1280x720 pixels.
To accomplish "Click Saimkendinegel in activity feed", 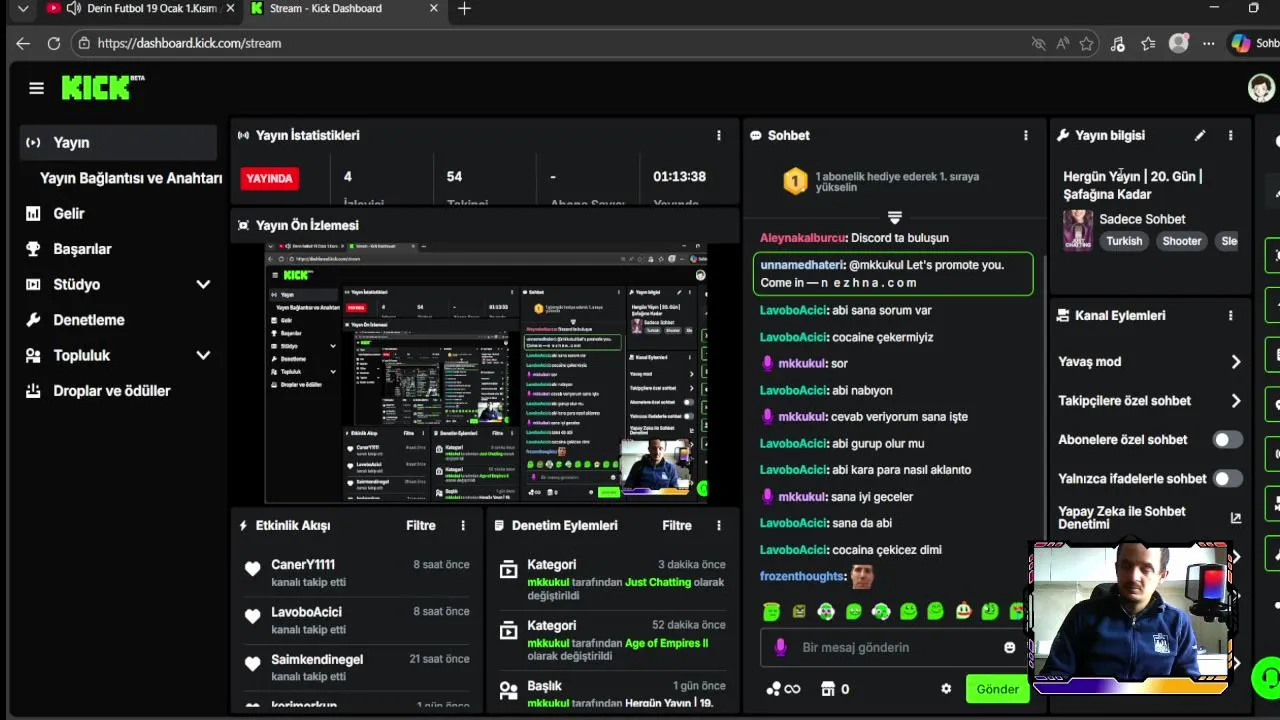I will (317, 660).
